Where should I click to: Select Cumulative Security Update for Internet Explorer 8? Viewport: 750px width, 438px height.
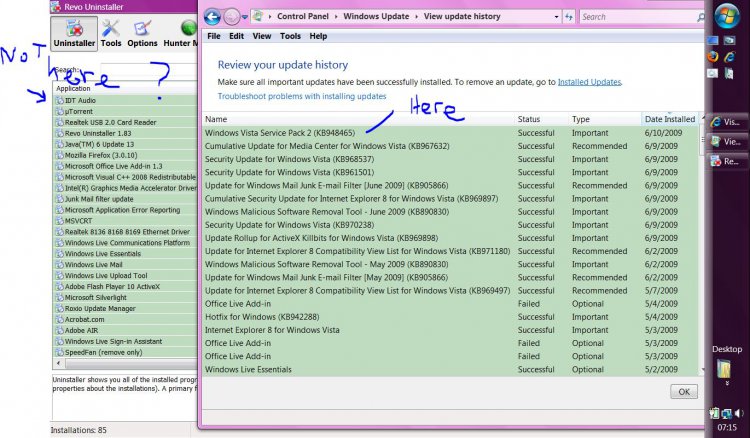coord(450,198)
